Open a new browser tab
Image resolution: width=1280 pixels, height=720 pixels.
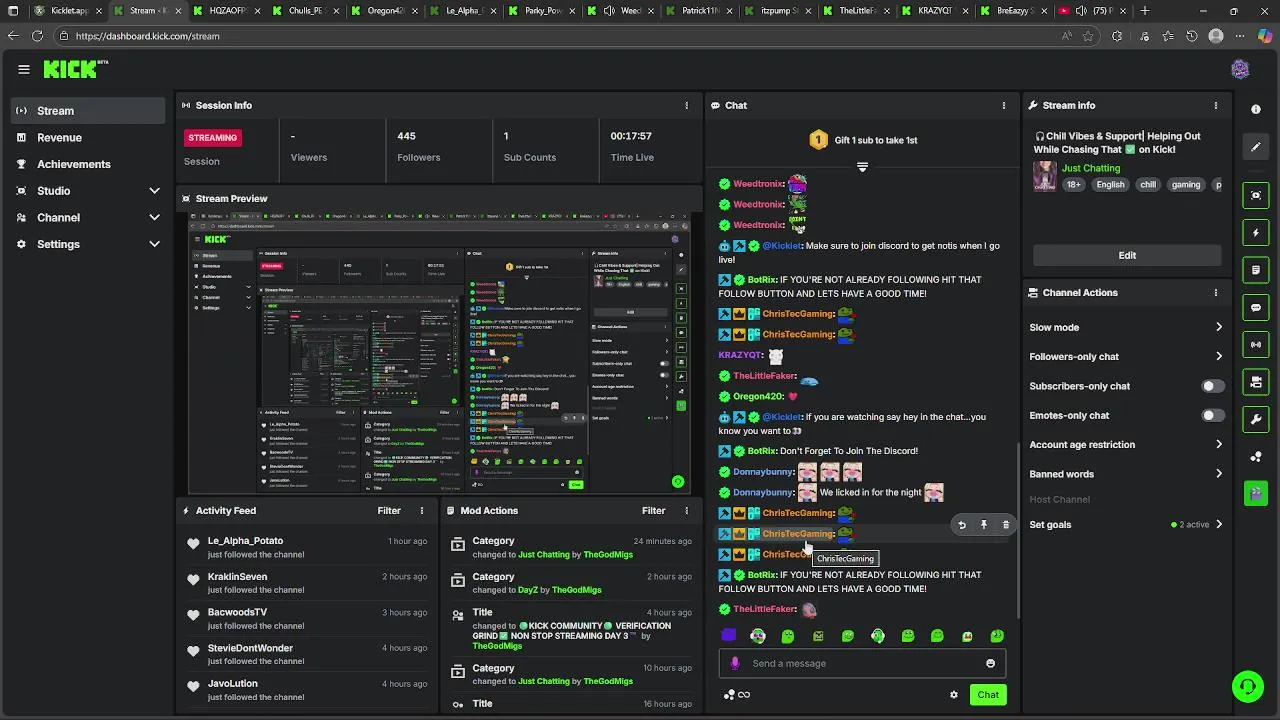[1145, 11]
